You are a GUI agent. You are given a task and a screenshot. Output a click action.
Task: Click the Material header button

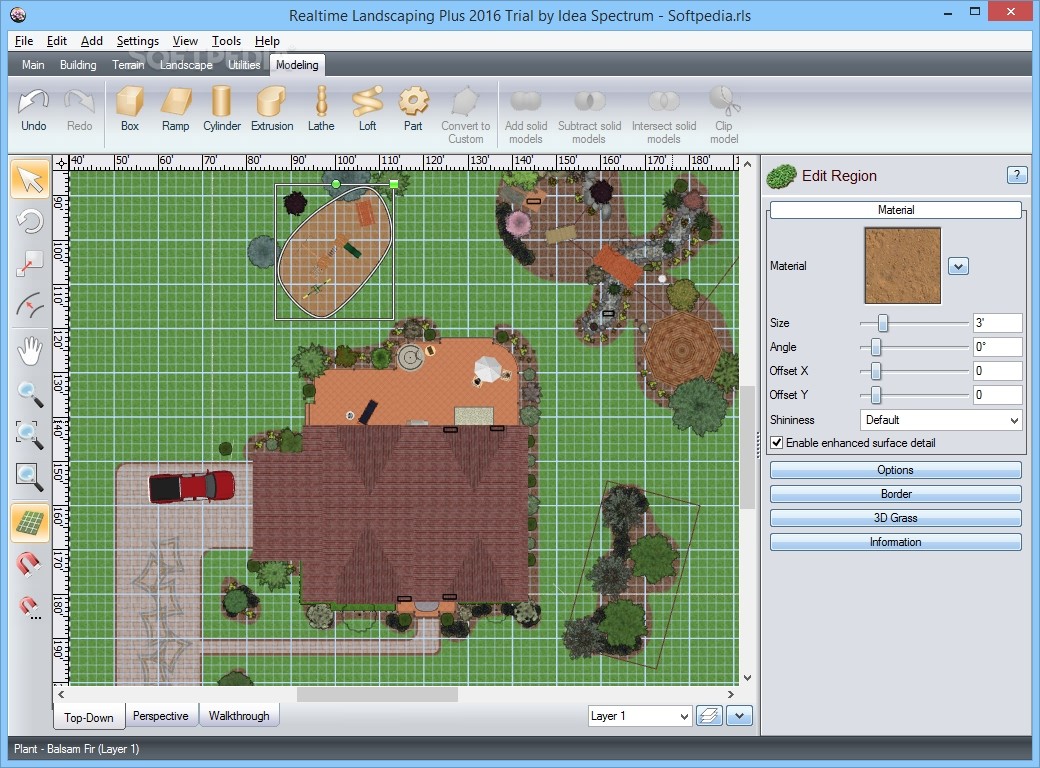(895, 210)
